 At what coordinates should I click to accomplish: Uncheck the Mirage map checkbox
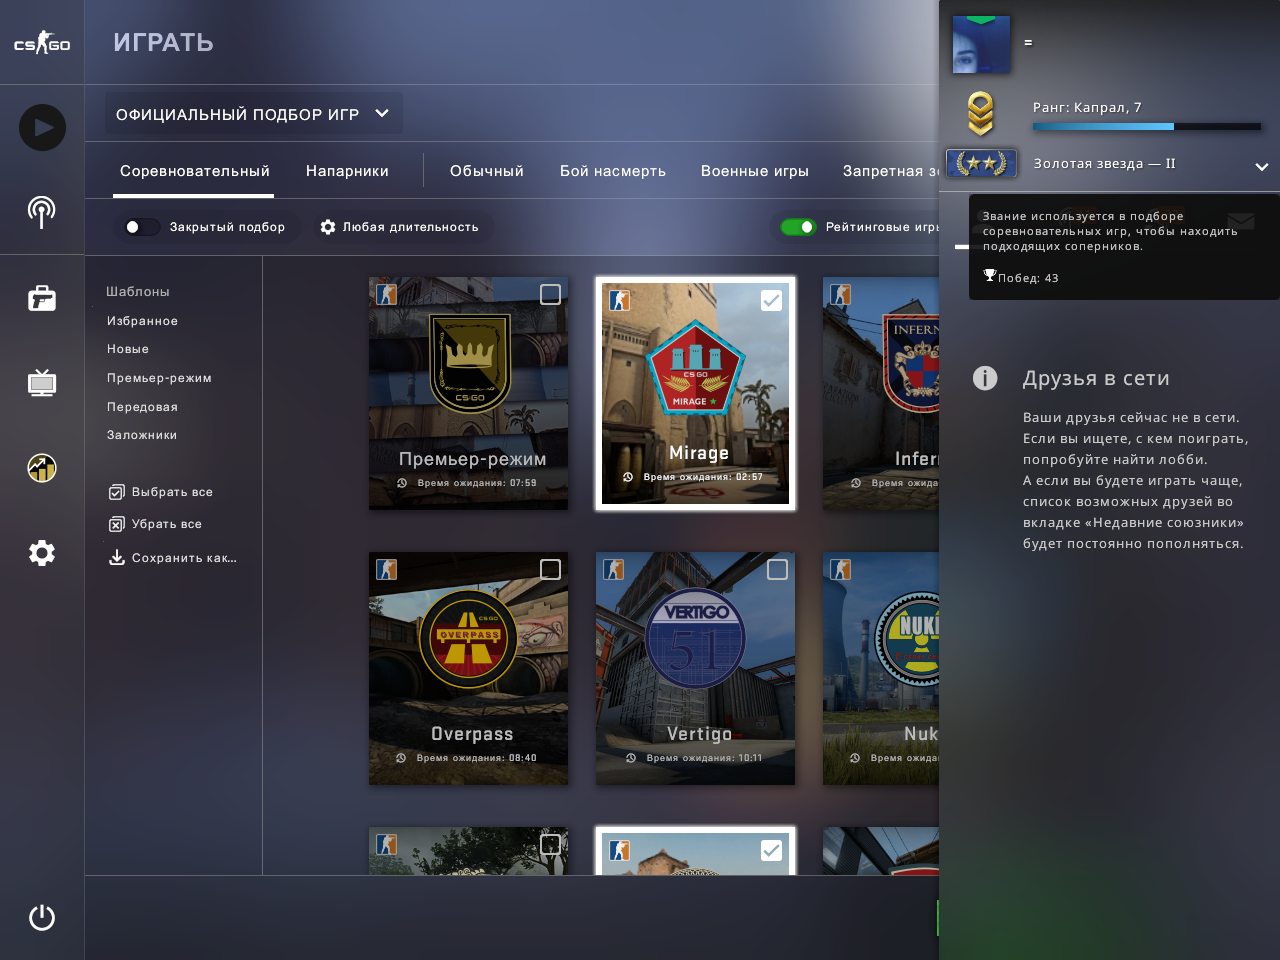[x=771, y=300]
